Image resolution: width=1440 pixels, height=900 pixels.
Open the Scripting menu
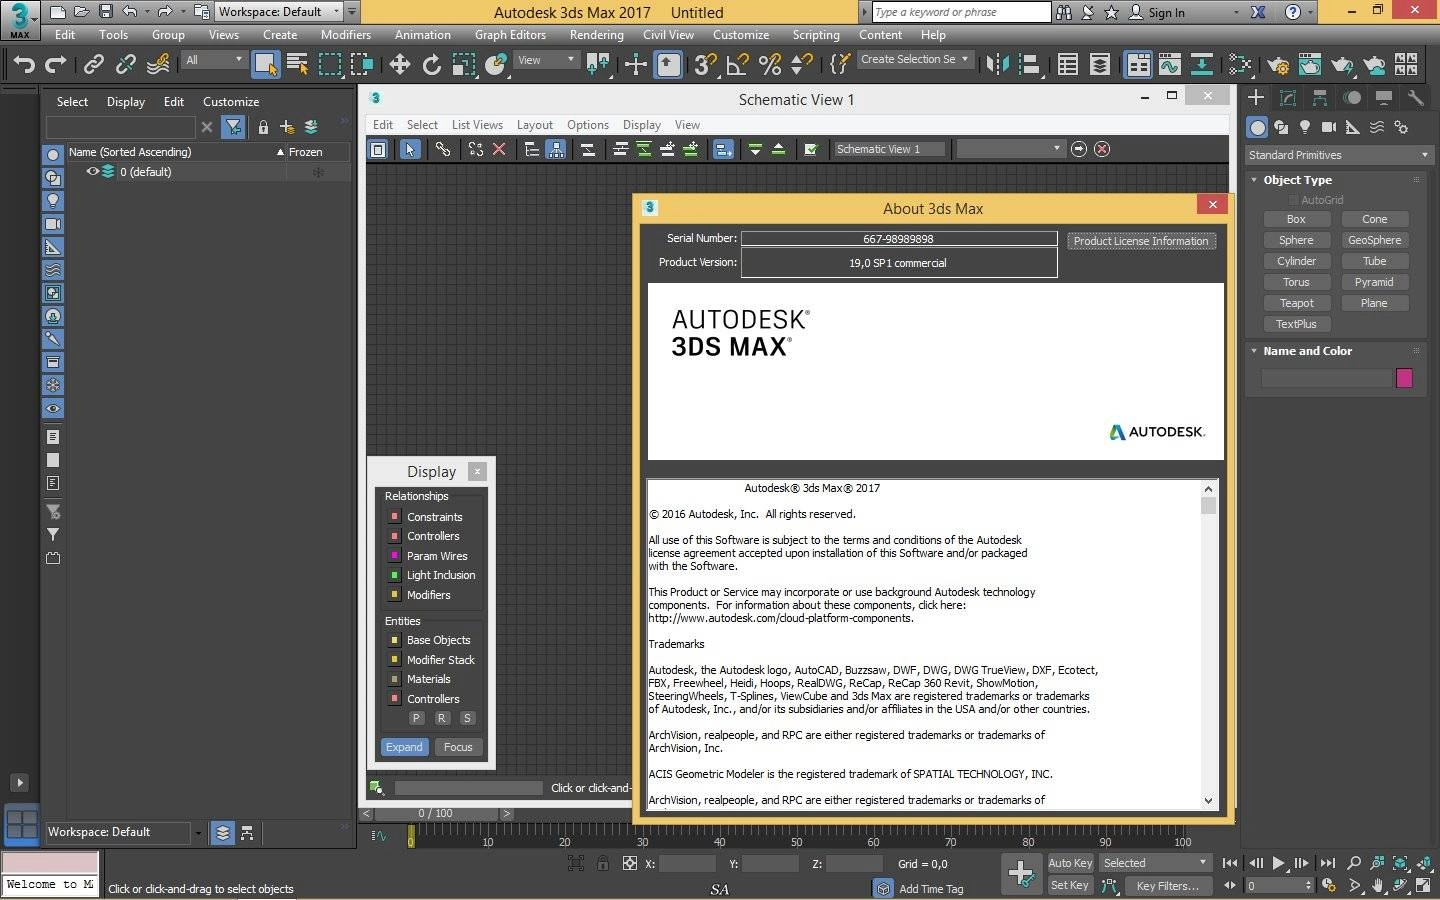pos(816,35)
